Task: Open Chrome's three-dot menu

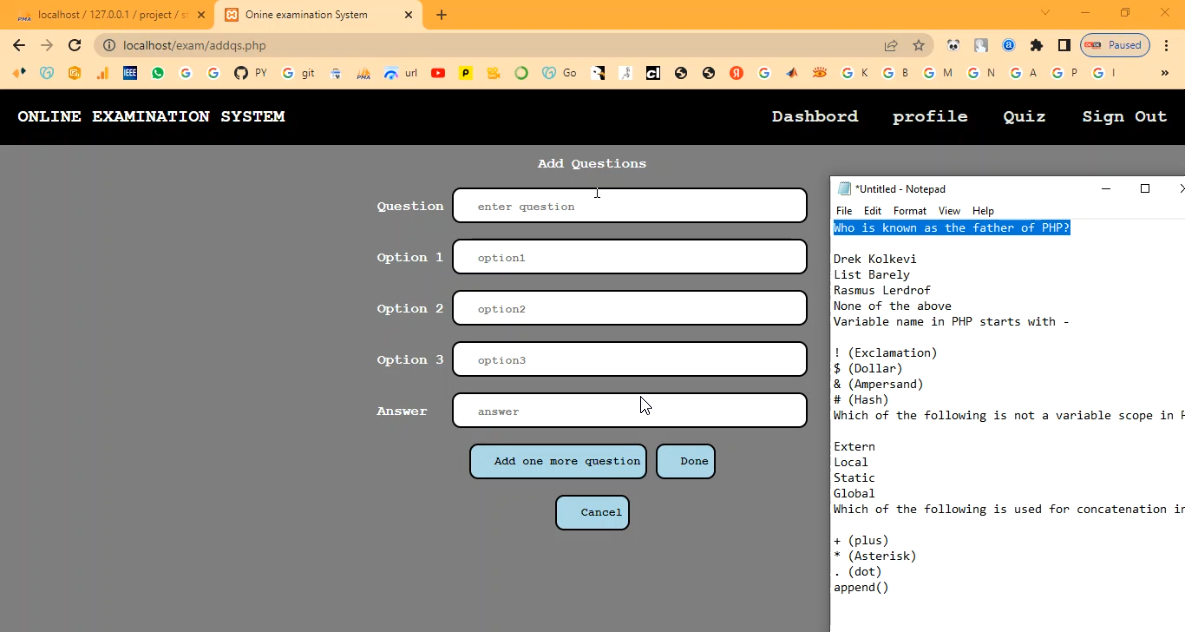Action: coord(1166,45)
